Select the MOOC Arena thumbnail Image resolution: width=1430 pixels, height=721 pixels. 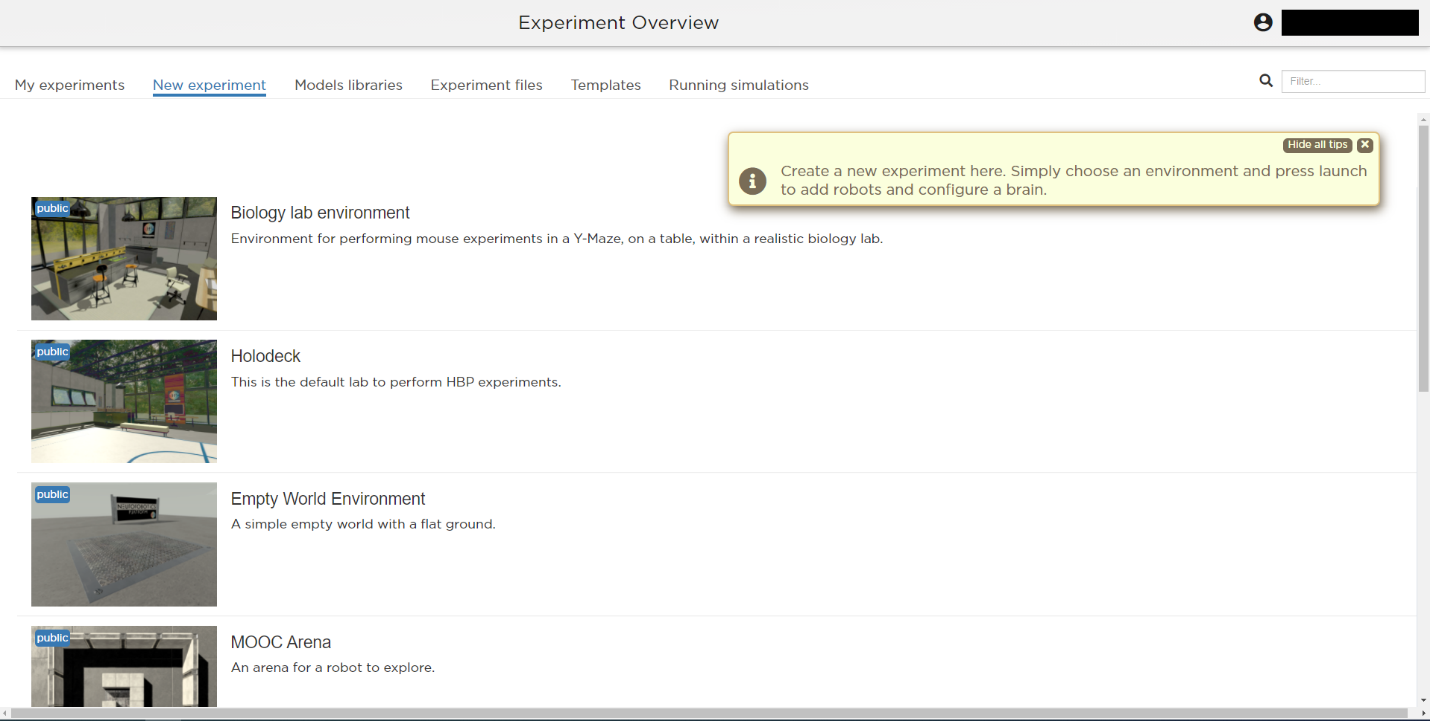point(124,666)
